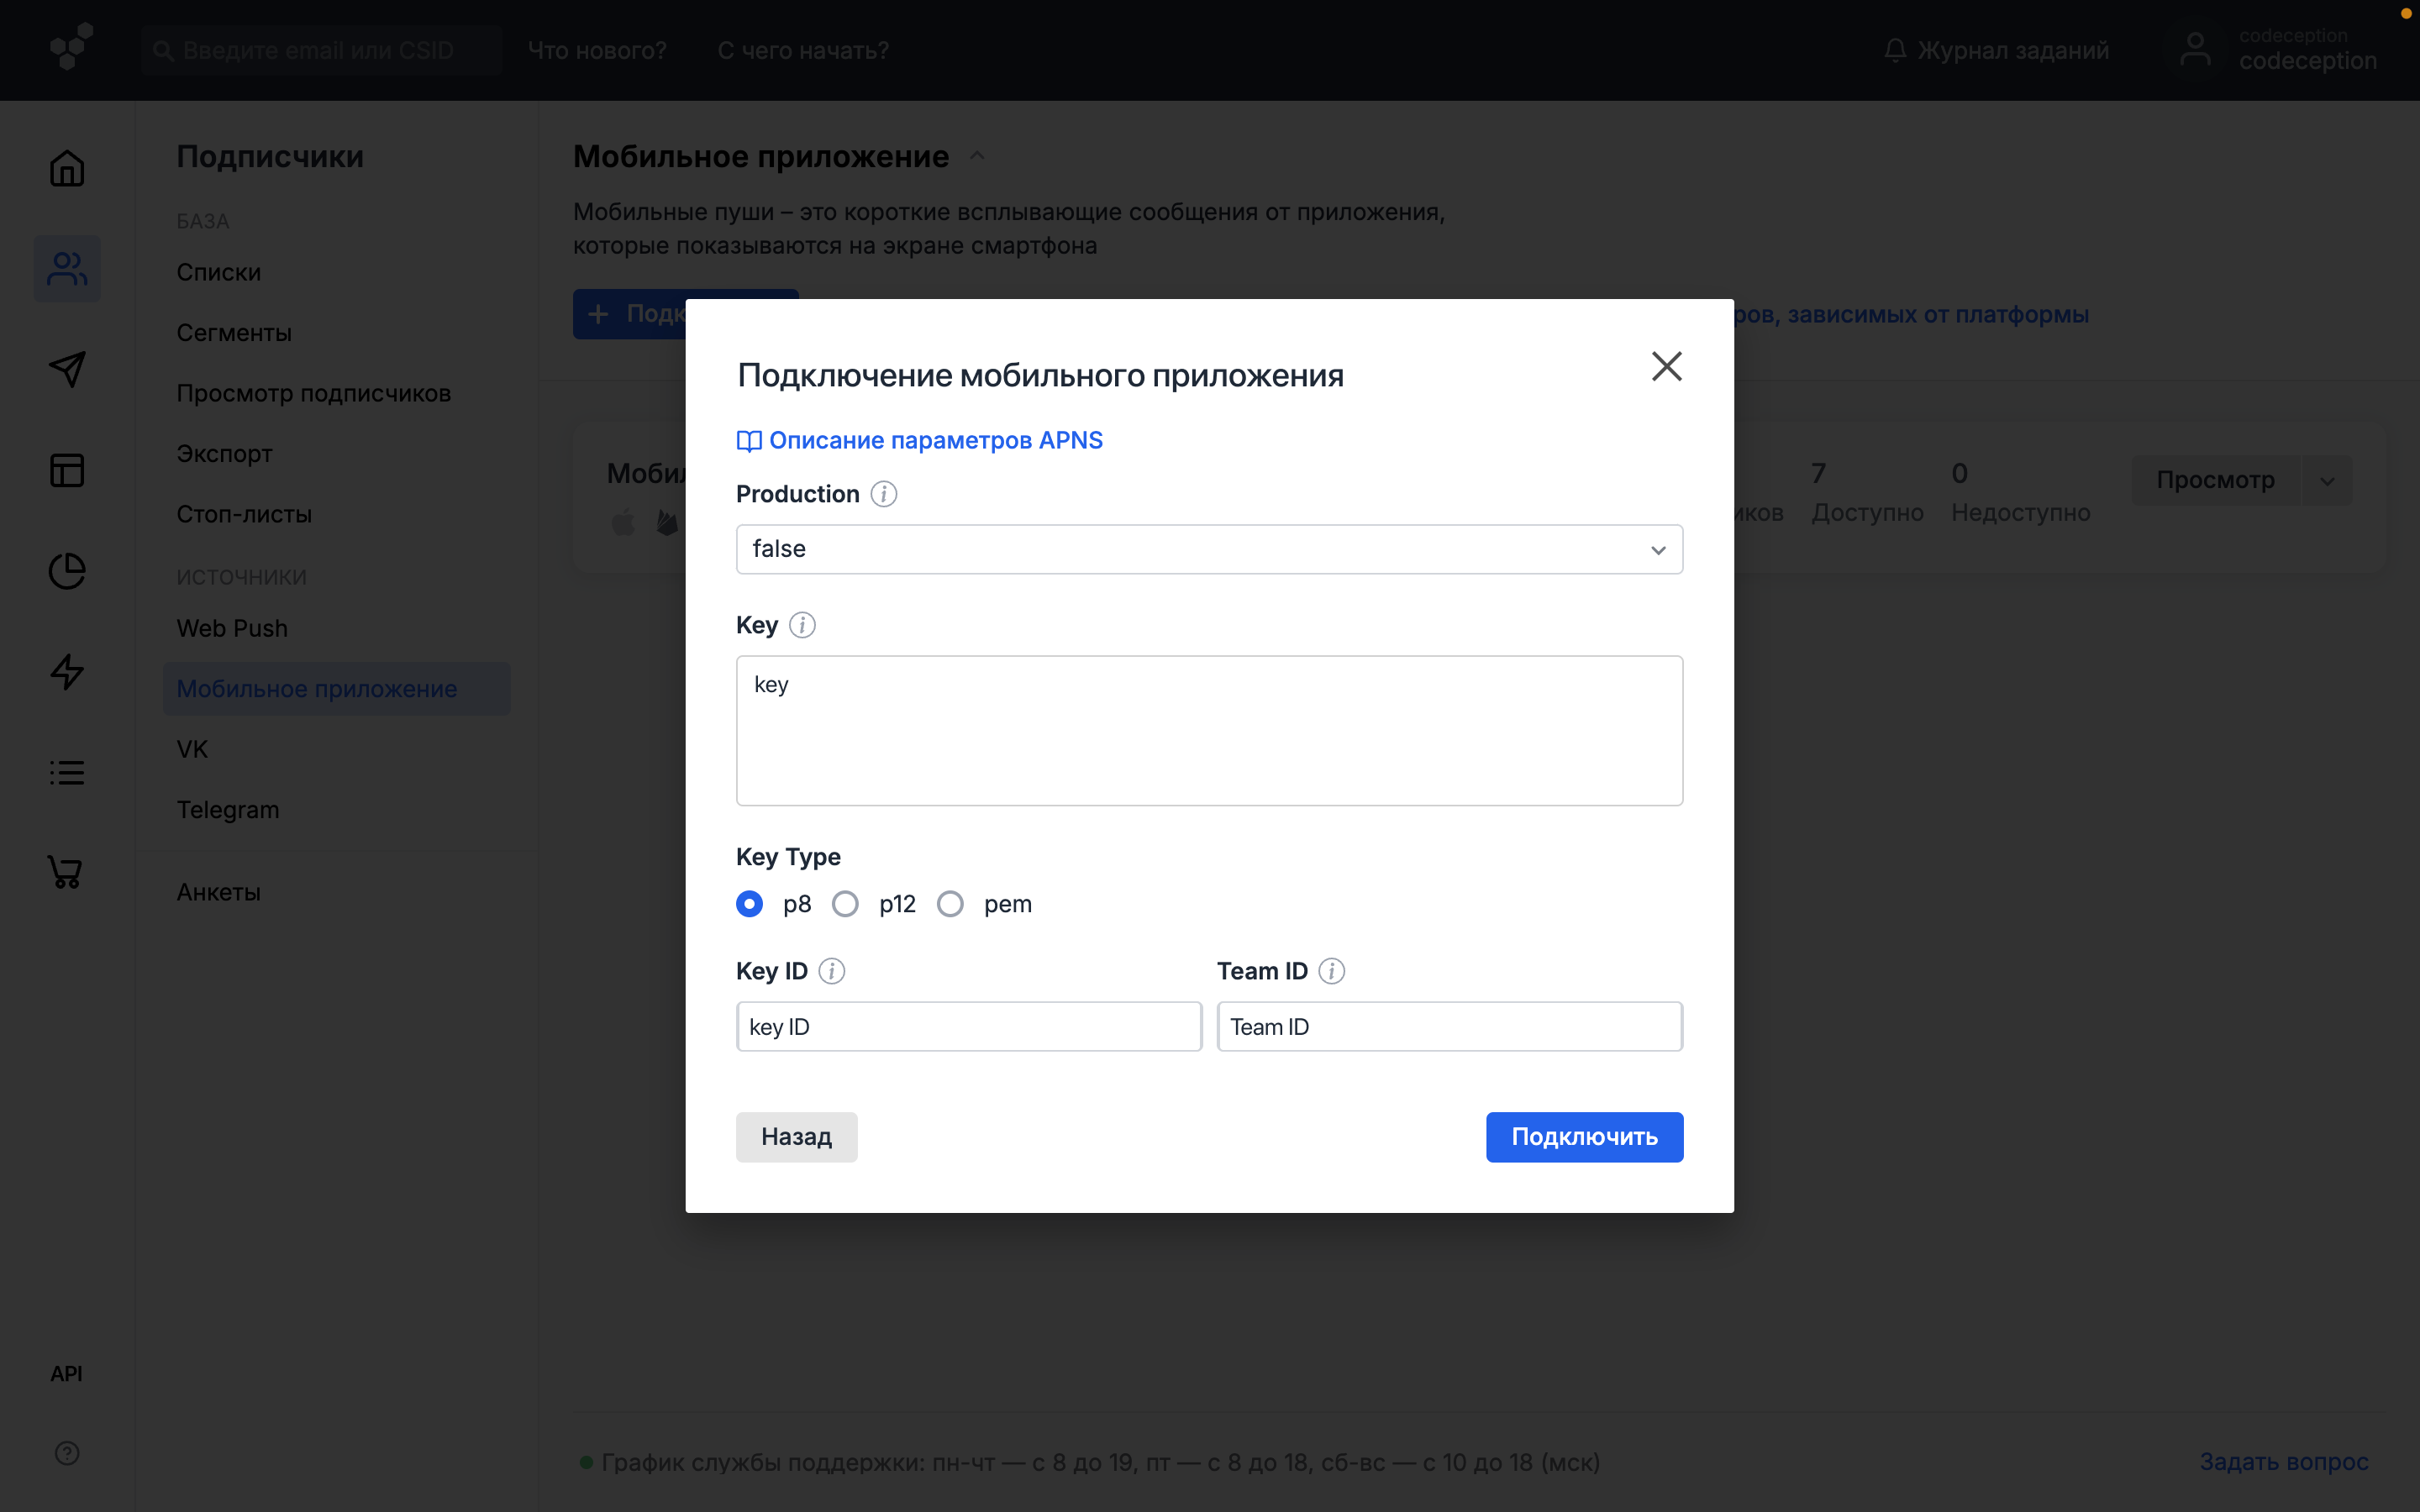Click the pie chart analytics icon
The width and height of the screenshot is (2420, 1512).
click(67, 571)
